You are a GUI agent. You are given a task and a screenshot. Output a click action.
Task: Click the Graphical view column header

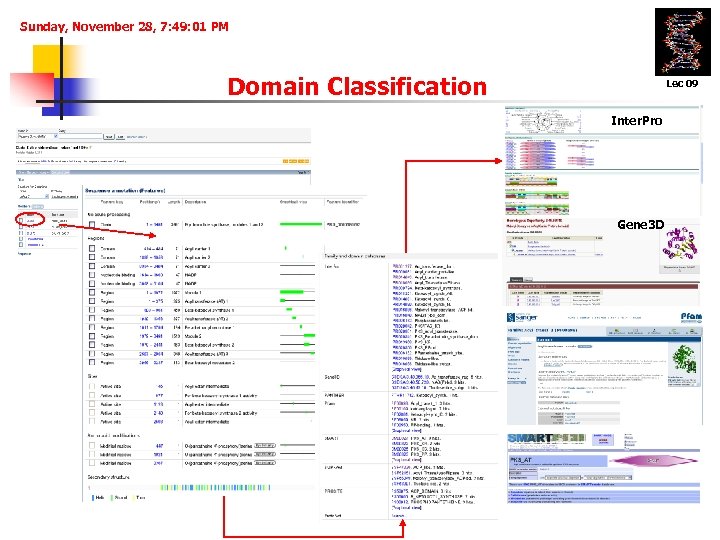[293, 202]
